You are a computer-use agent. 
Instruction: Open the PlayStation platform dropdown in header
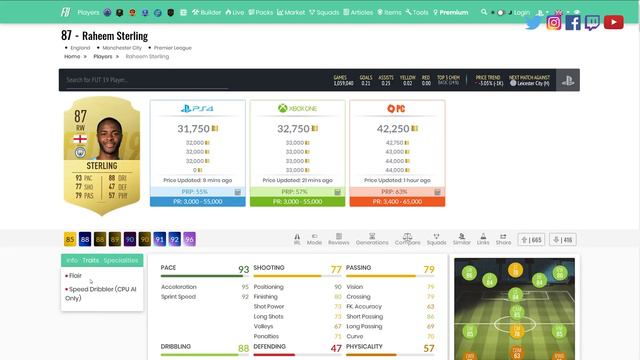tap(541, 13)
